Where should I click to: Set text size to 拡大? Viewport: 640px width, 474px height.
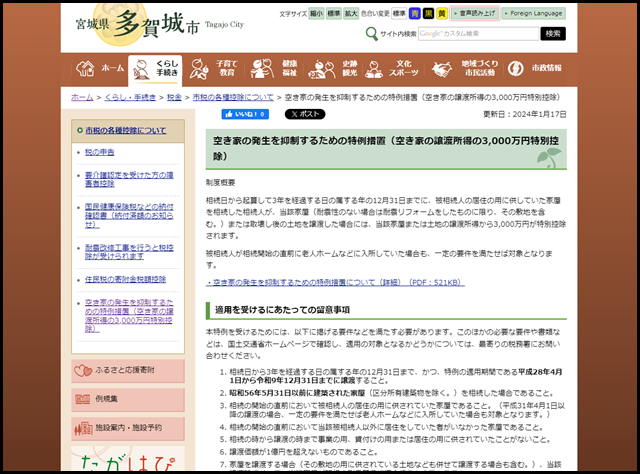click(351, 13)
